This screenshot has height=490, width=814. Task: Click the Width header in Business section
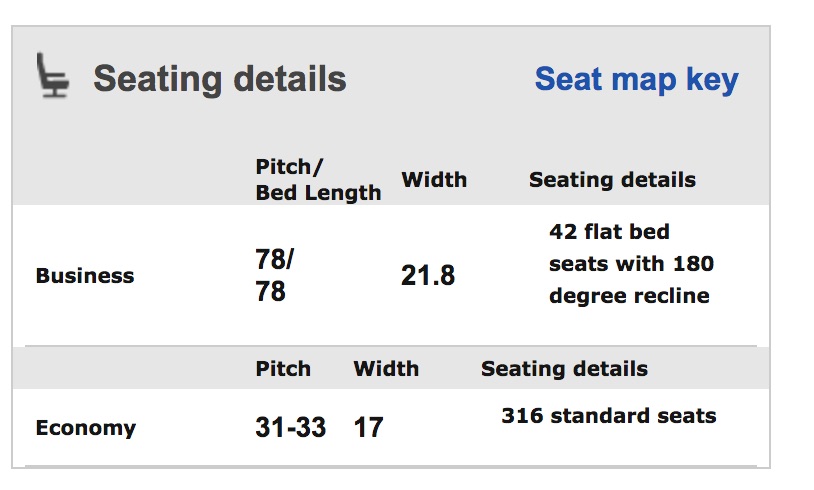(434, 180)
